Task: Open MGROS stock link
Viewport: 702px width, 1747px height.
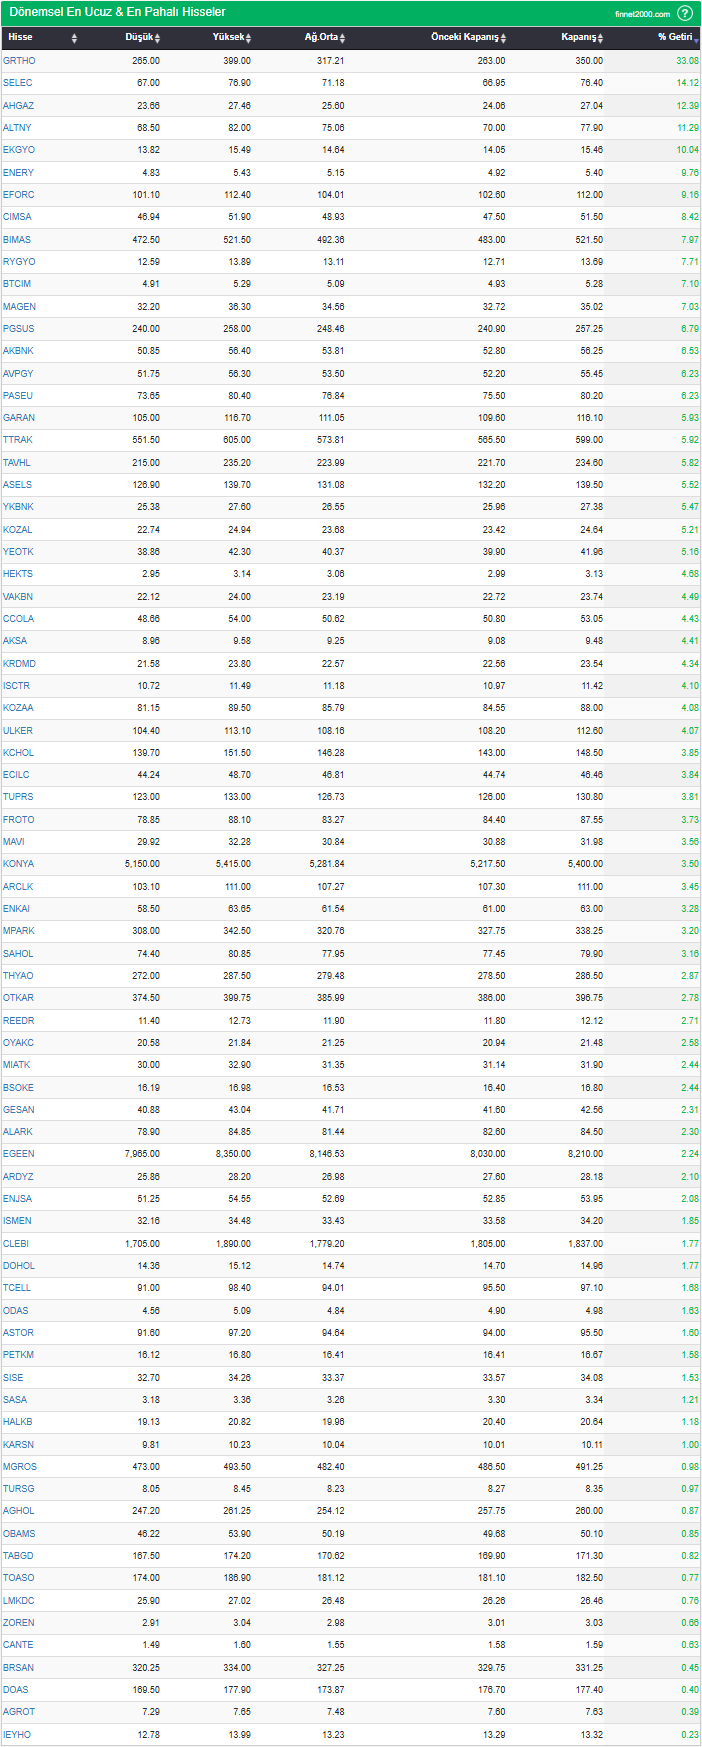Action: pos(19,1467)
